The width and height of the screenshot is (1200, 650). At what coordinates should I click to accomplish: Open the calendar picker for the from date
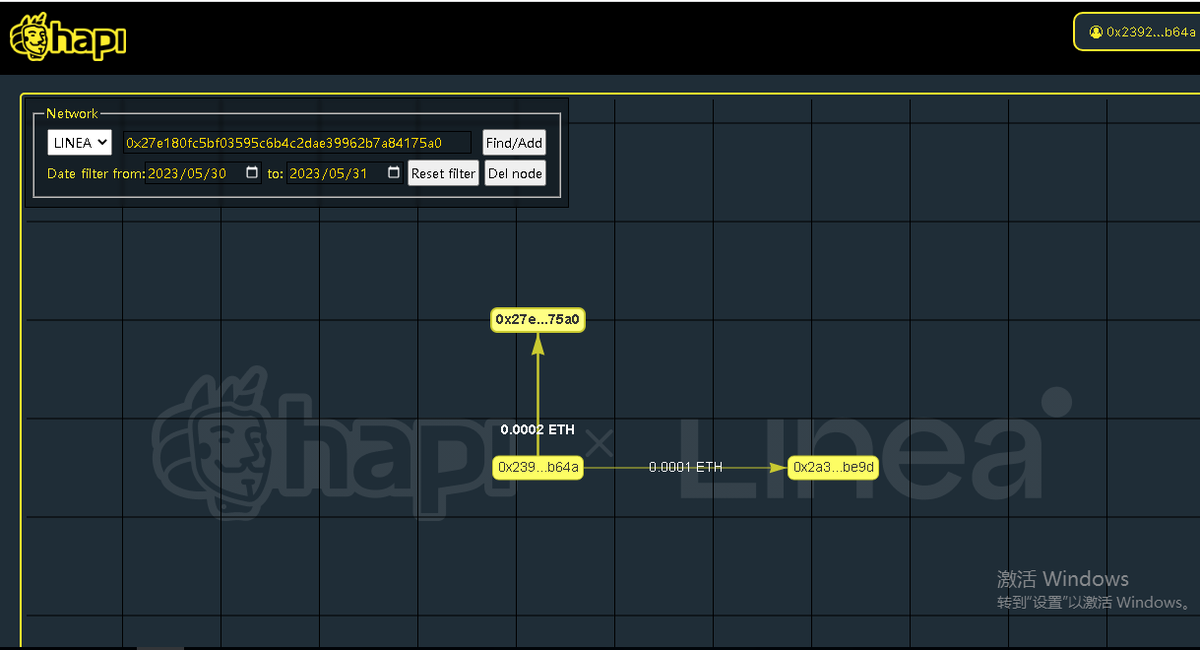click(x=250, y=173)
